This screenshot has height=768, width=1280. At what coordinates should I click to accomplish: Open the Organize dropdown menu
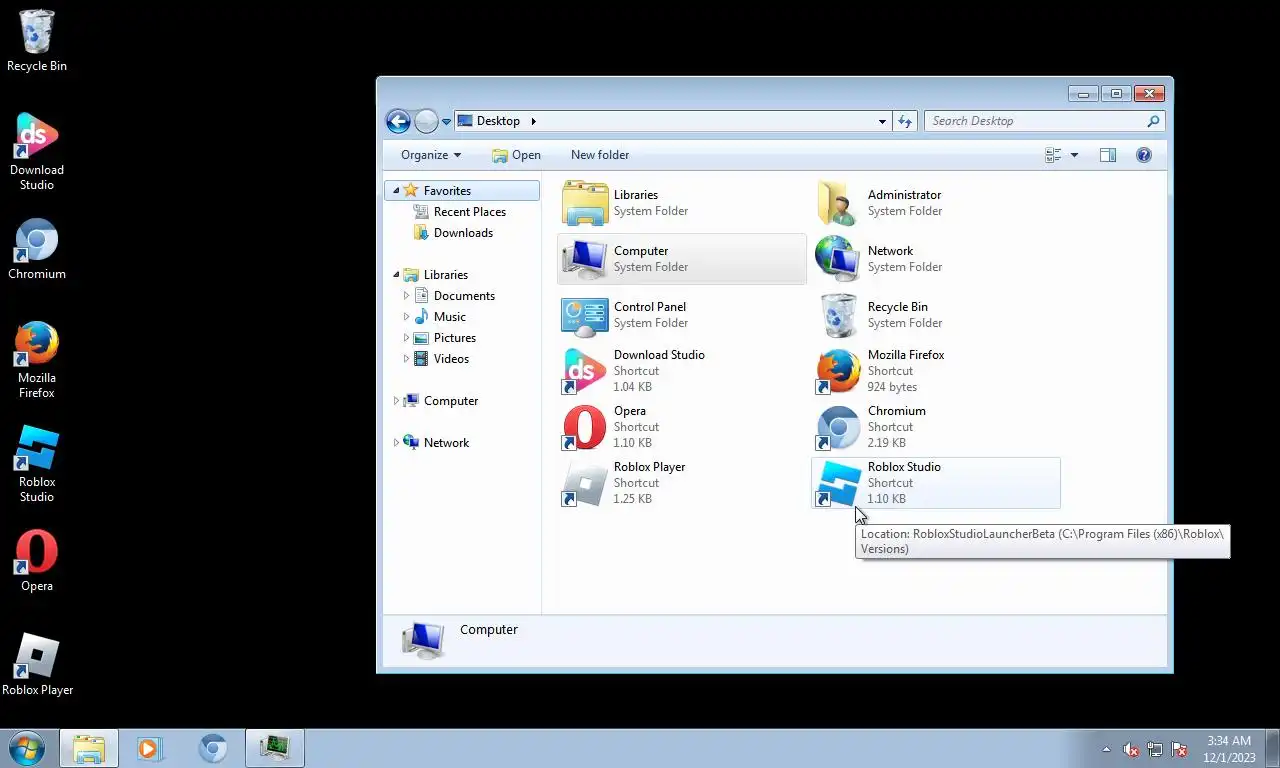[431, 155]
